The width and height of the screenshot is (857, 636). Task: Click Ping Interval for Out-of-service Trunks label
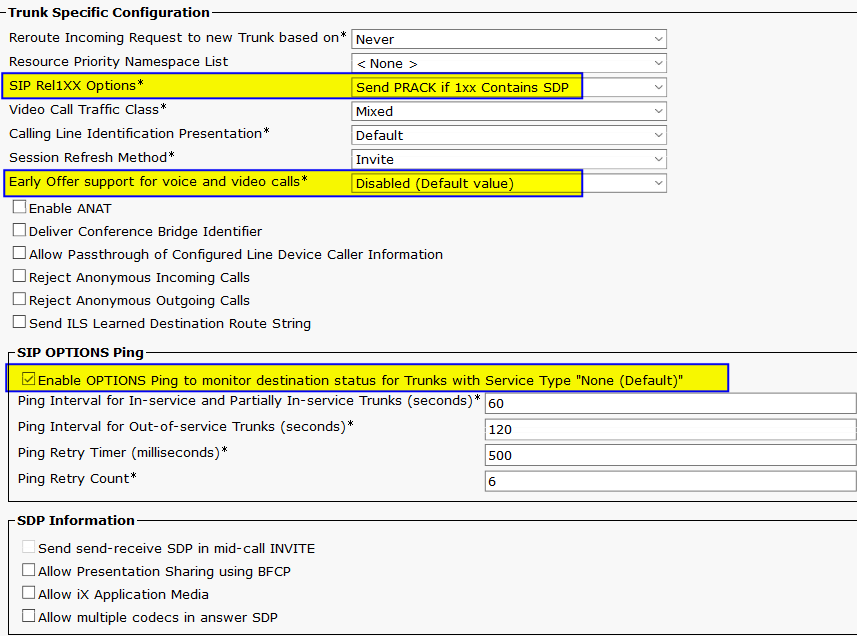[x=185, y=427]
